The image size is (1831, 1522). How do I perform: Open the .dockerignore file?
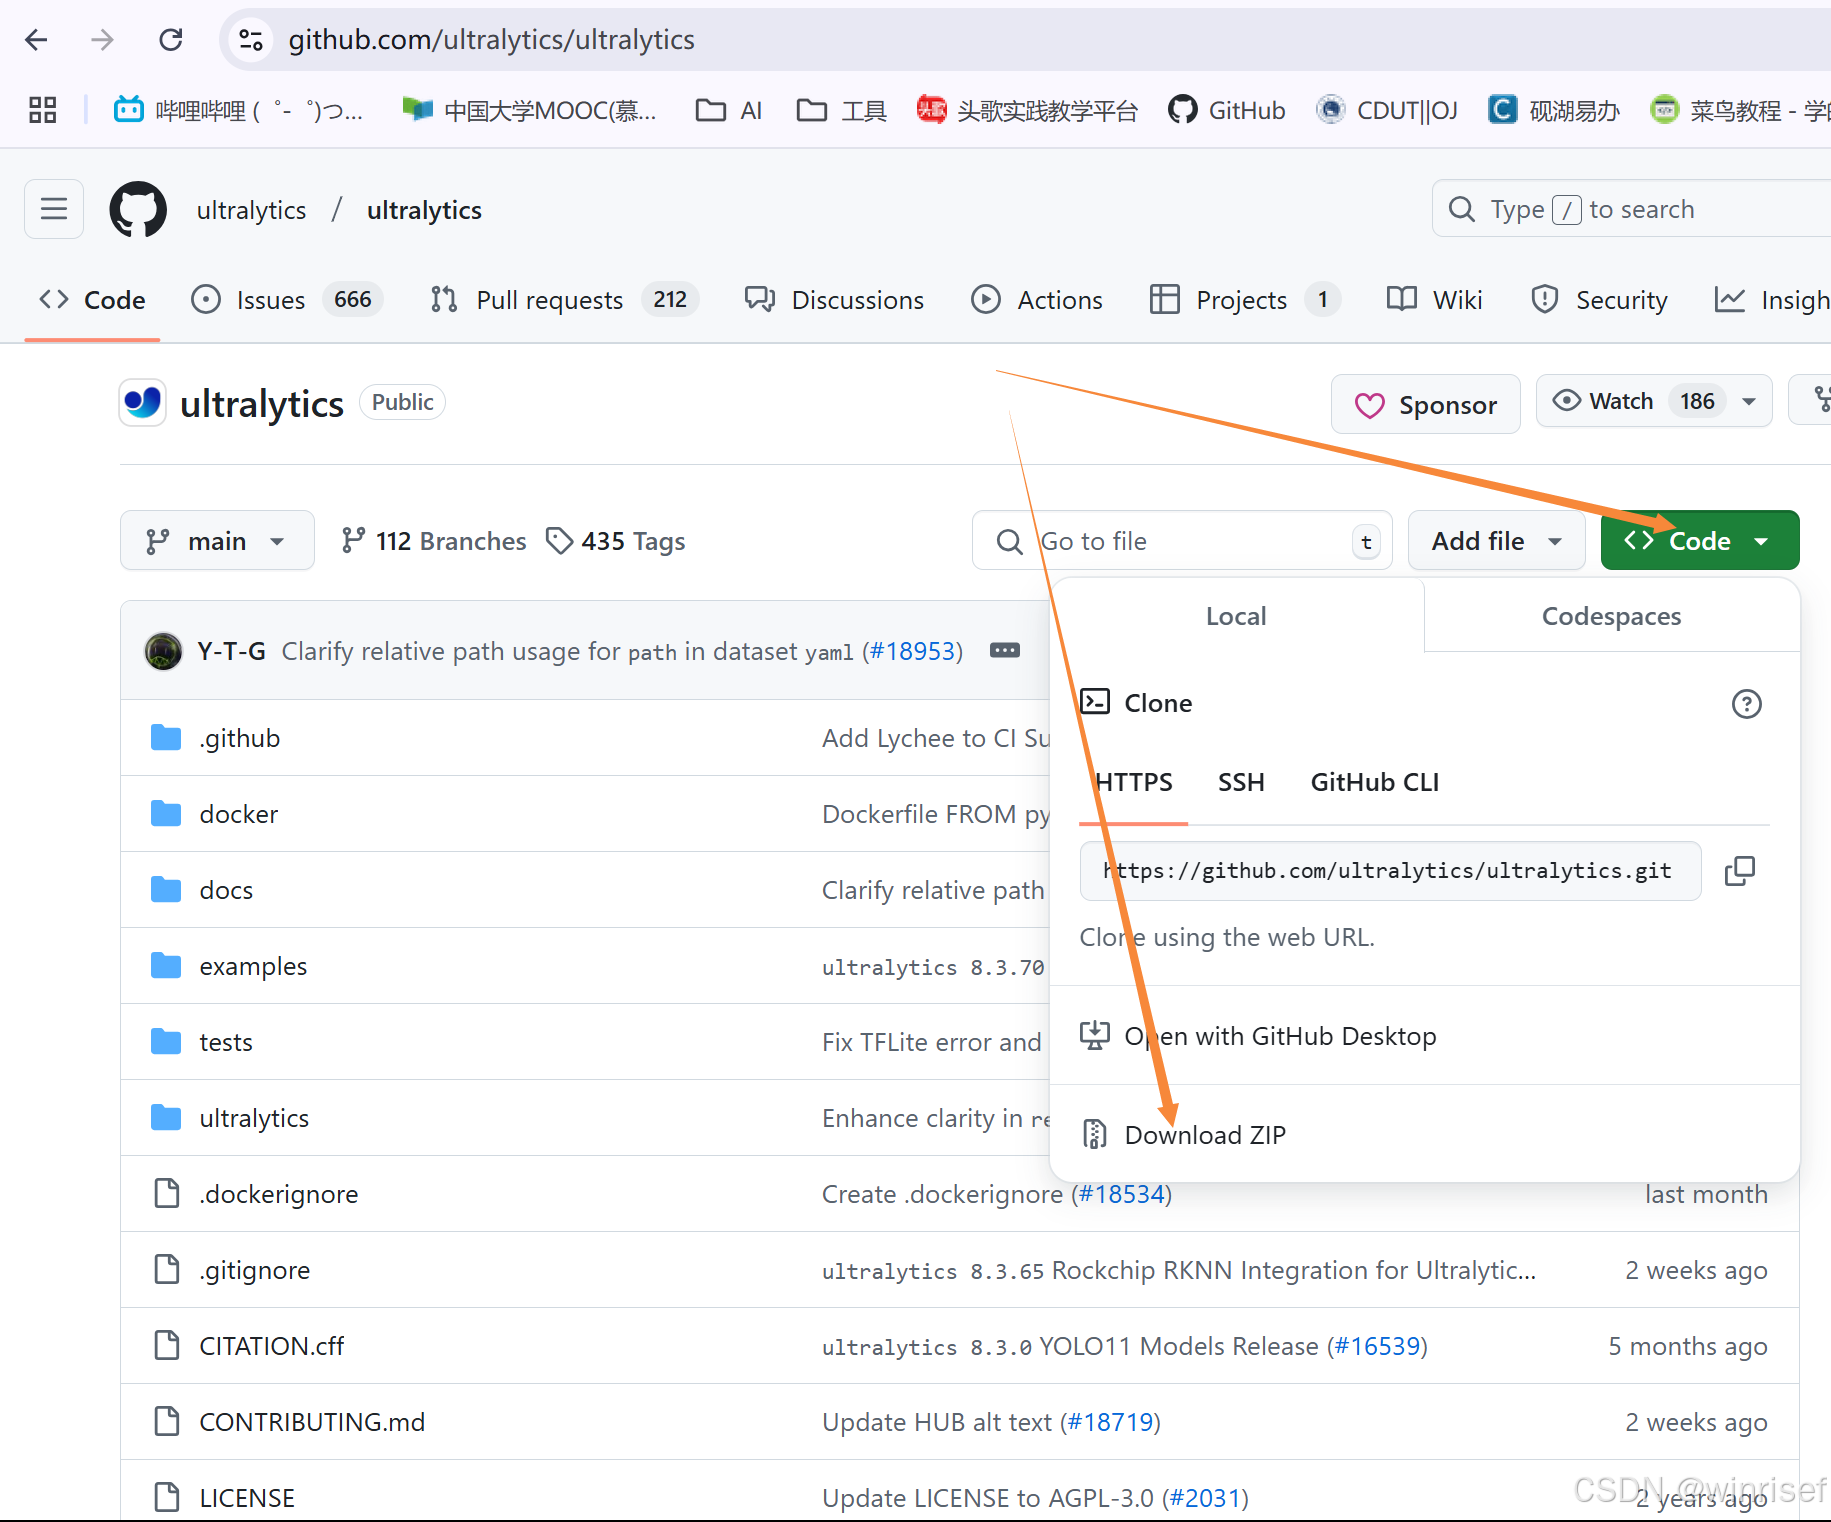click(279, 1194)
